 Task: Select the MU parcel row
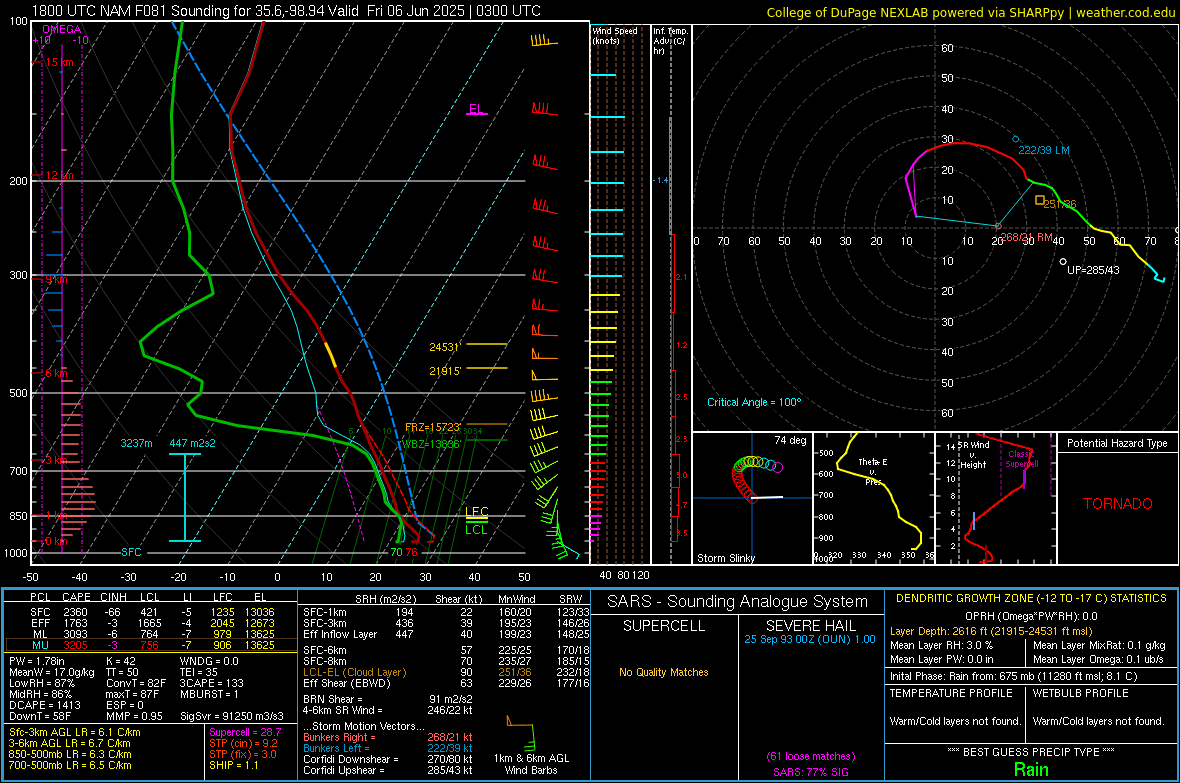point(150,644)
